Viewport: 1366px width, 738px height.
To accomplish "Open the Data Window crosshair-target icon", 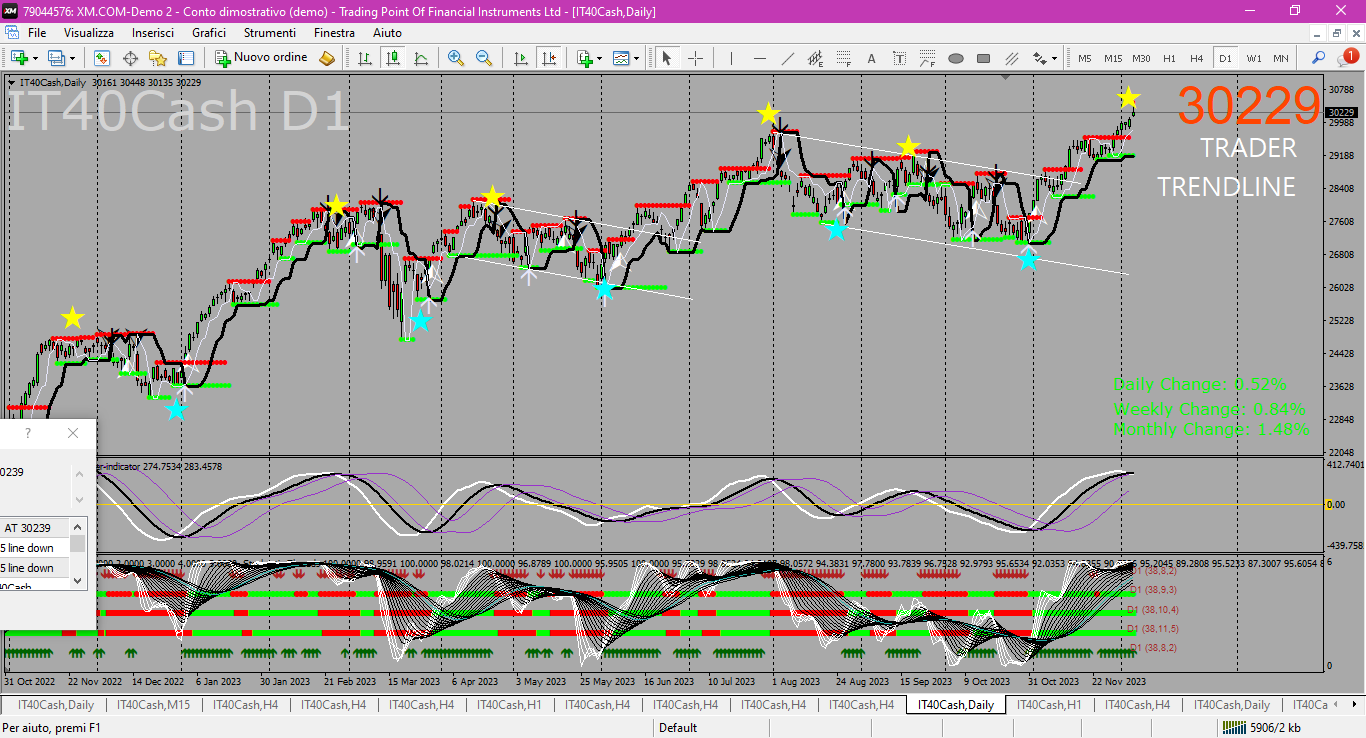I will pyautogui.click(x=130, y=58).
